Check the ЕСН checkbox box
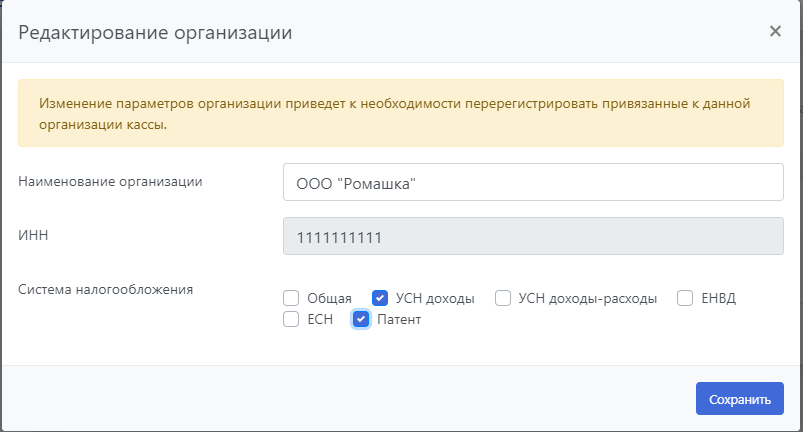This screenshot has height=432, width=803. 291,320
